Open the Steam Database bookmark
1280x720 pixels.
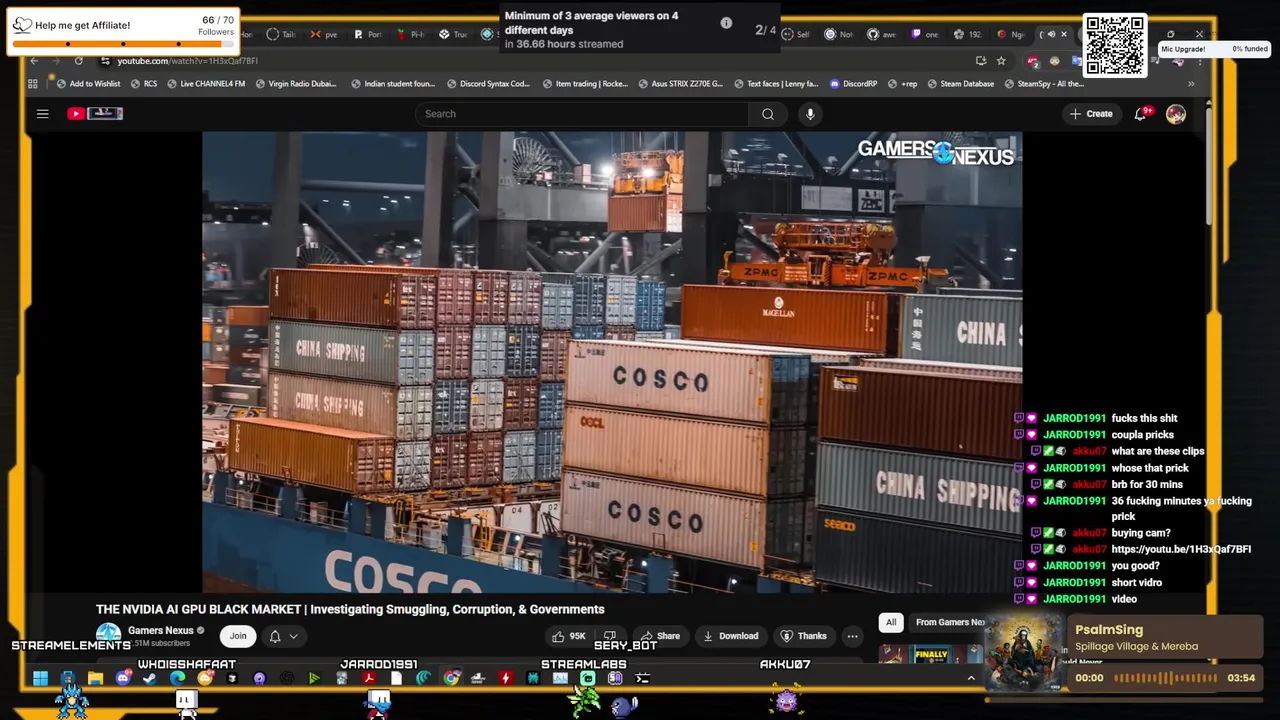(x=960, y=84)
